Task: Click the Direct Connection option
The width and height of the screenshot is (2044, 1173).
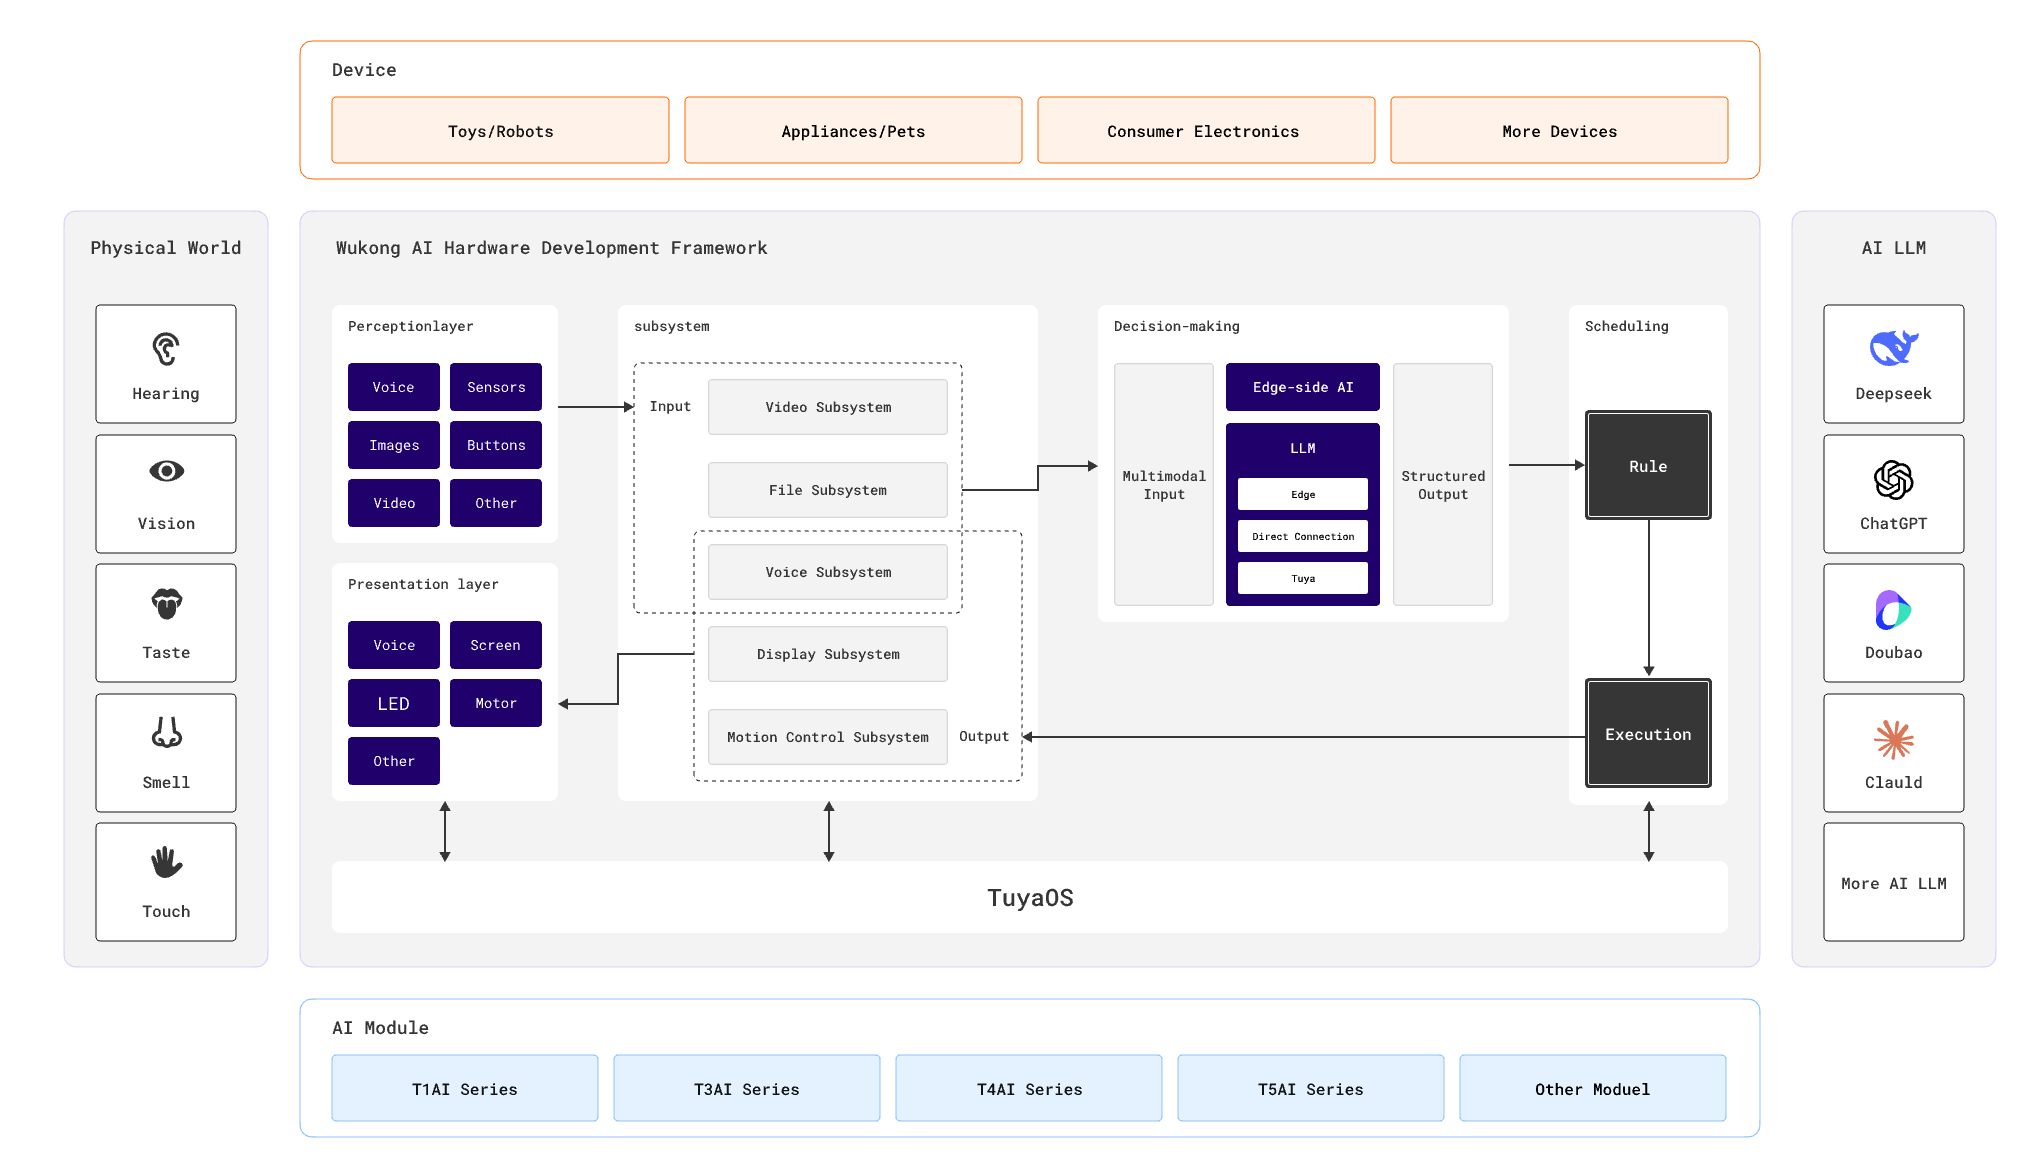Action: click(x=1303, y=536)
